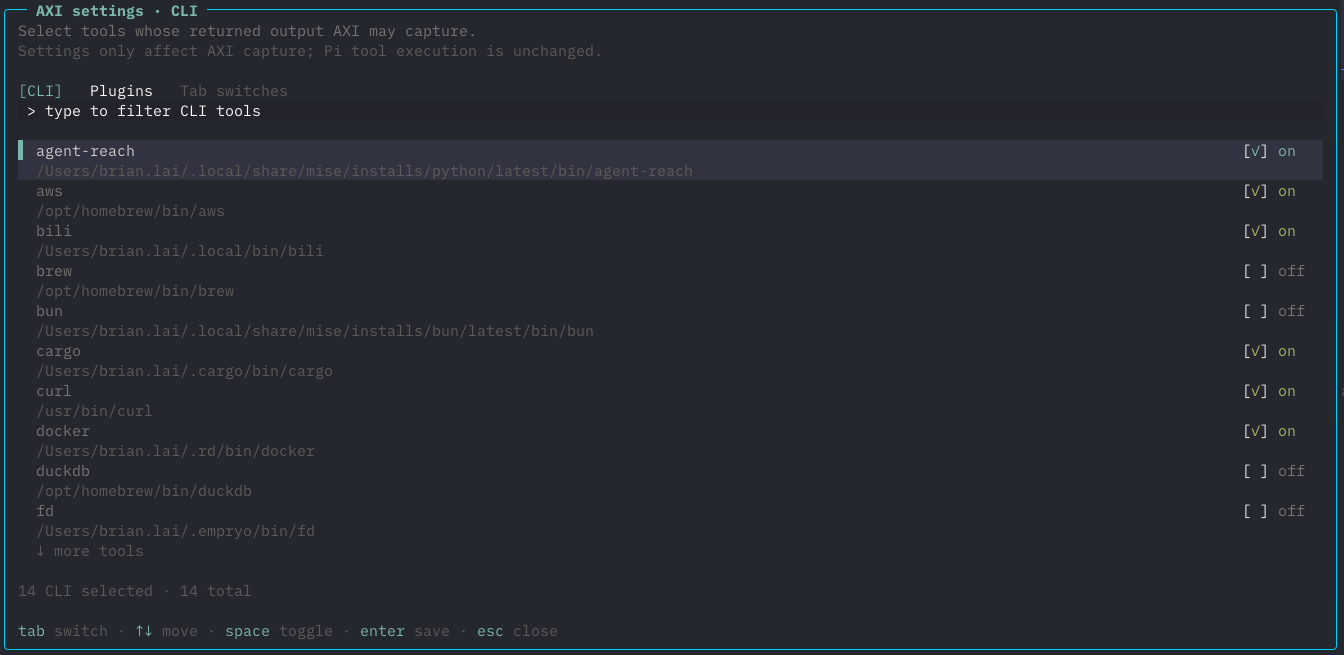
Task: Select the duckdb tool name
Action: tap(63, 471)
